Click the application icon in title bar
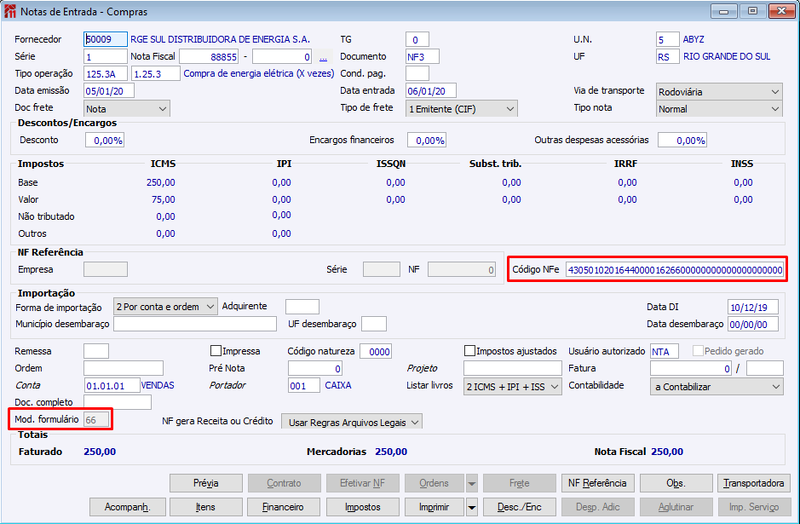 10,11
